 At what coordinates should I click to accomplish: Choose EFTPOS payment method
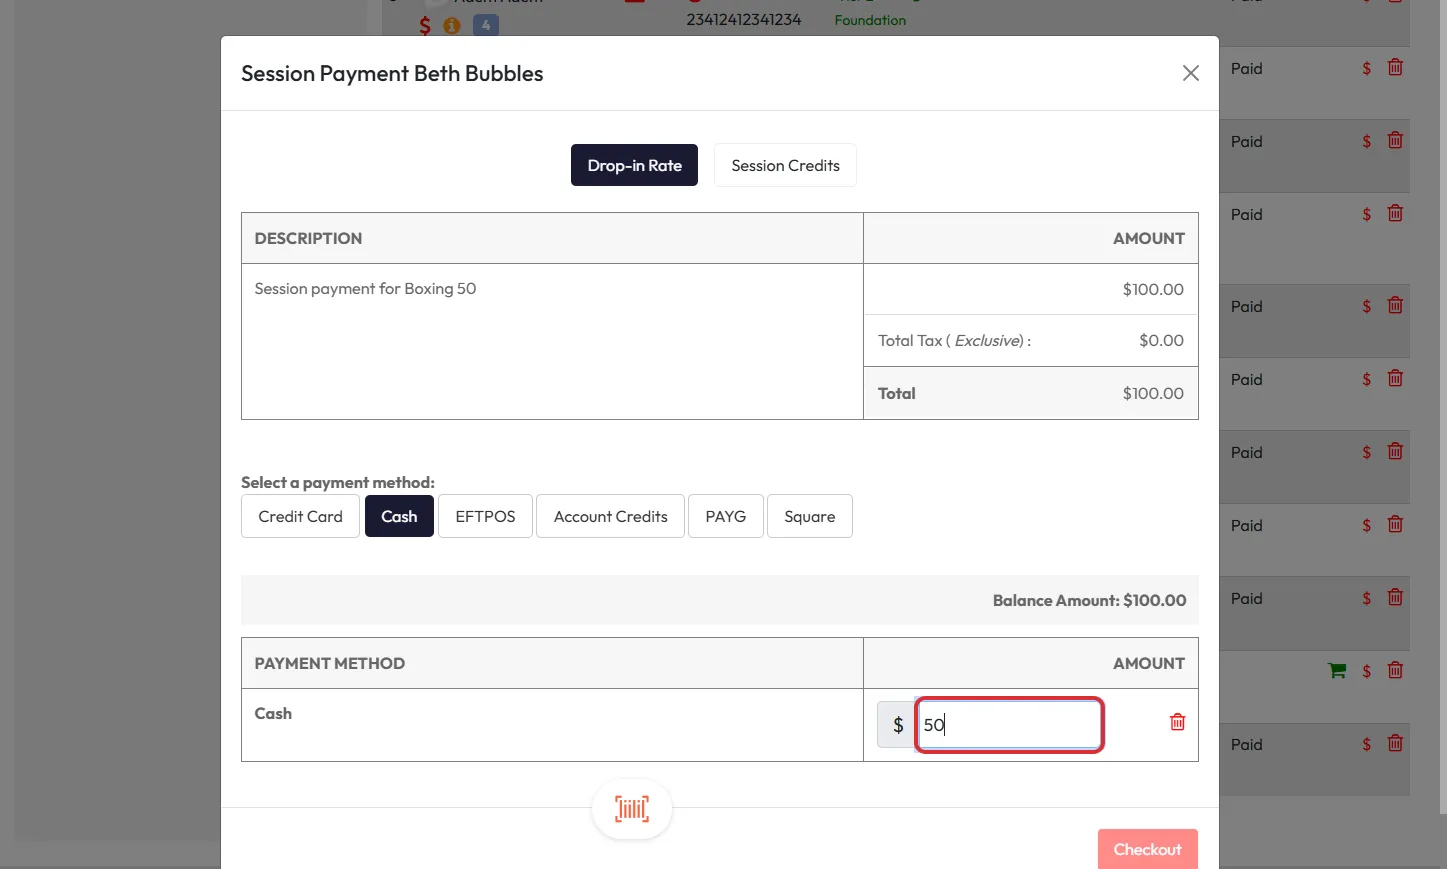pos(485,517)
